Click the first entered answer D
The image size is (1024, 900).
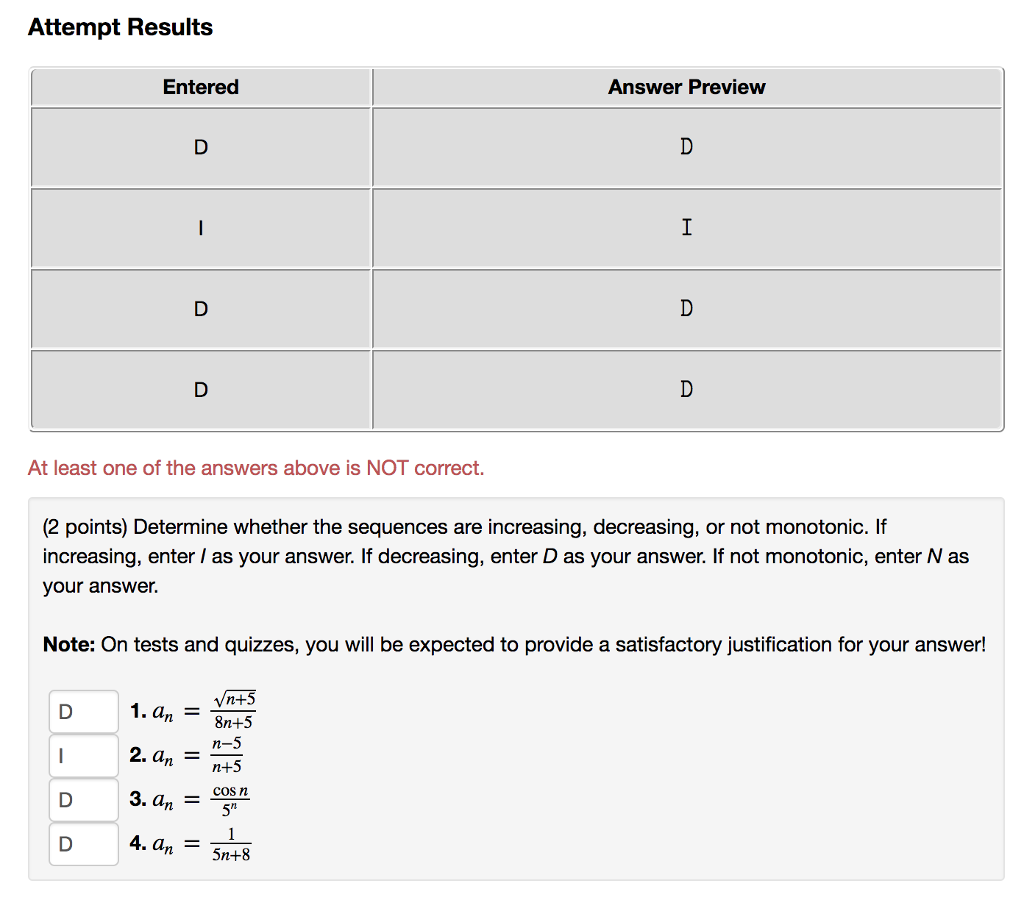[x=200, y=147]
